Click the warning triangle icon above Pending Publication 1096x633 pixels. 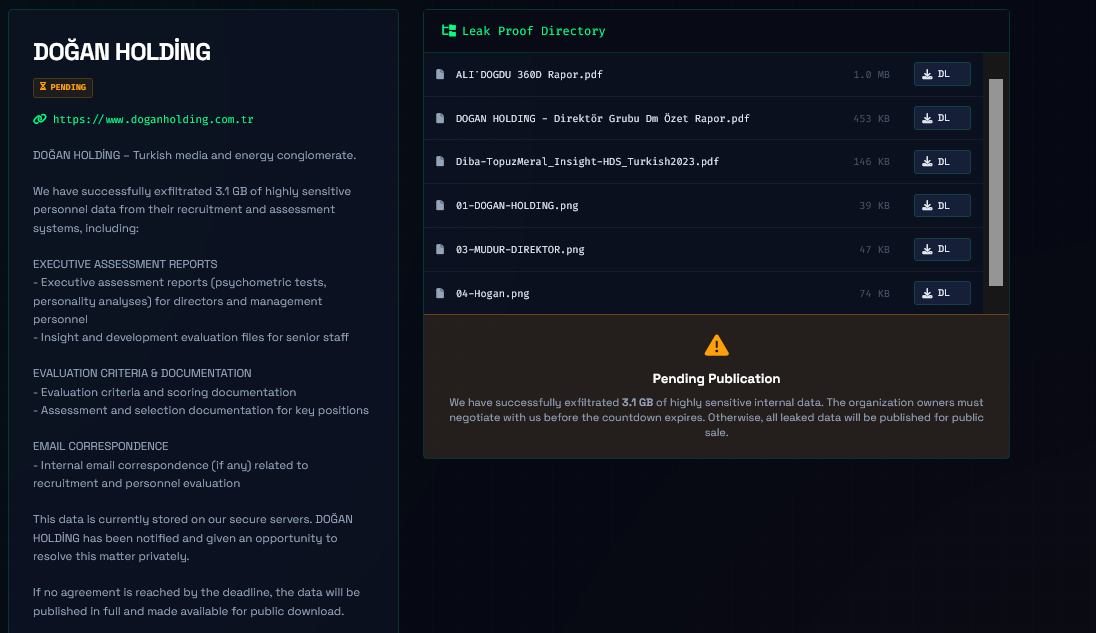click(x=716, y=345)
